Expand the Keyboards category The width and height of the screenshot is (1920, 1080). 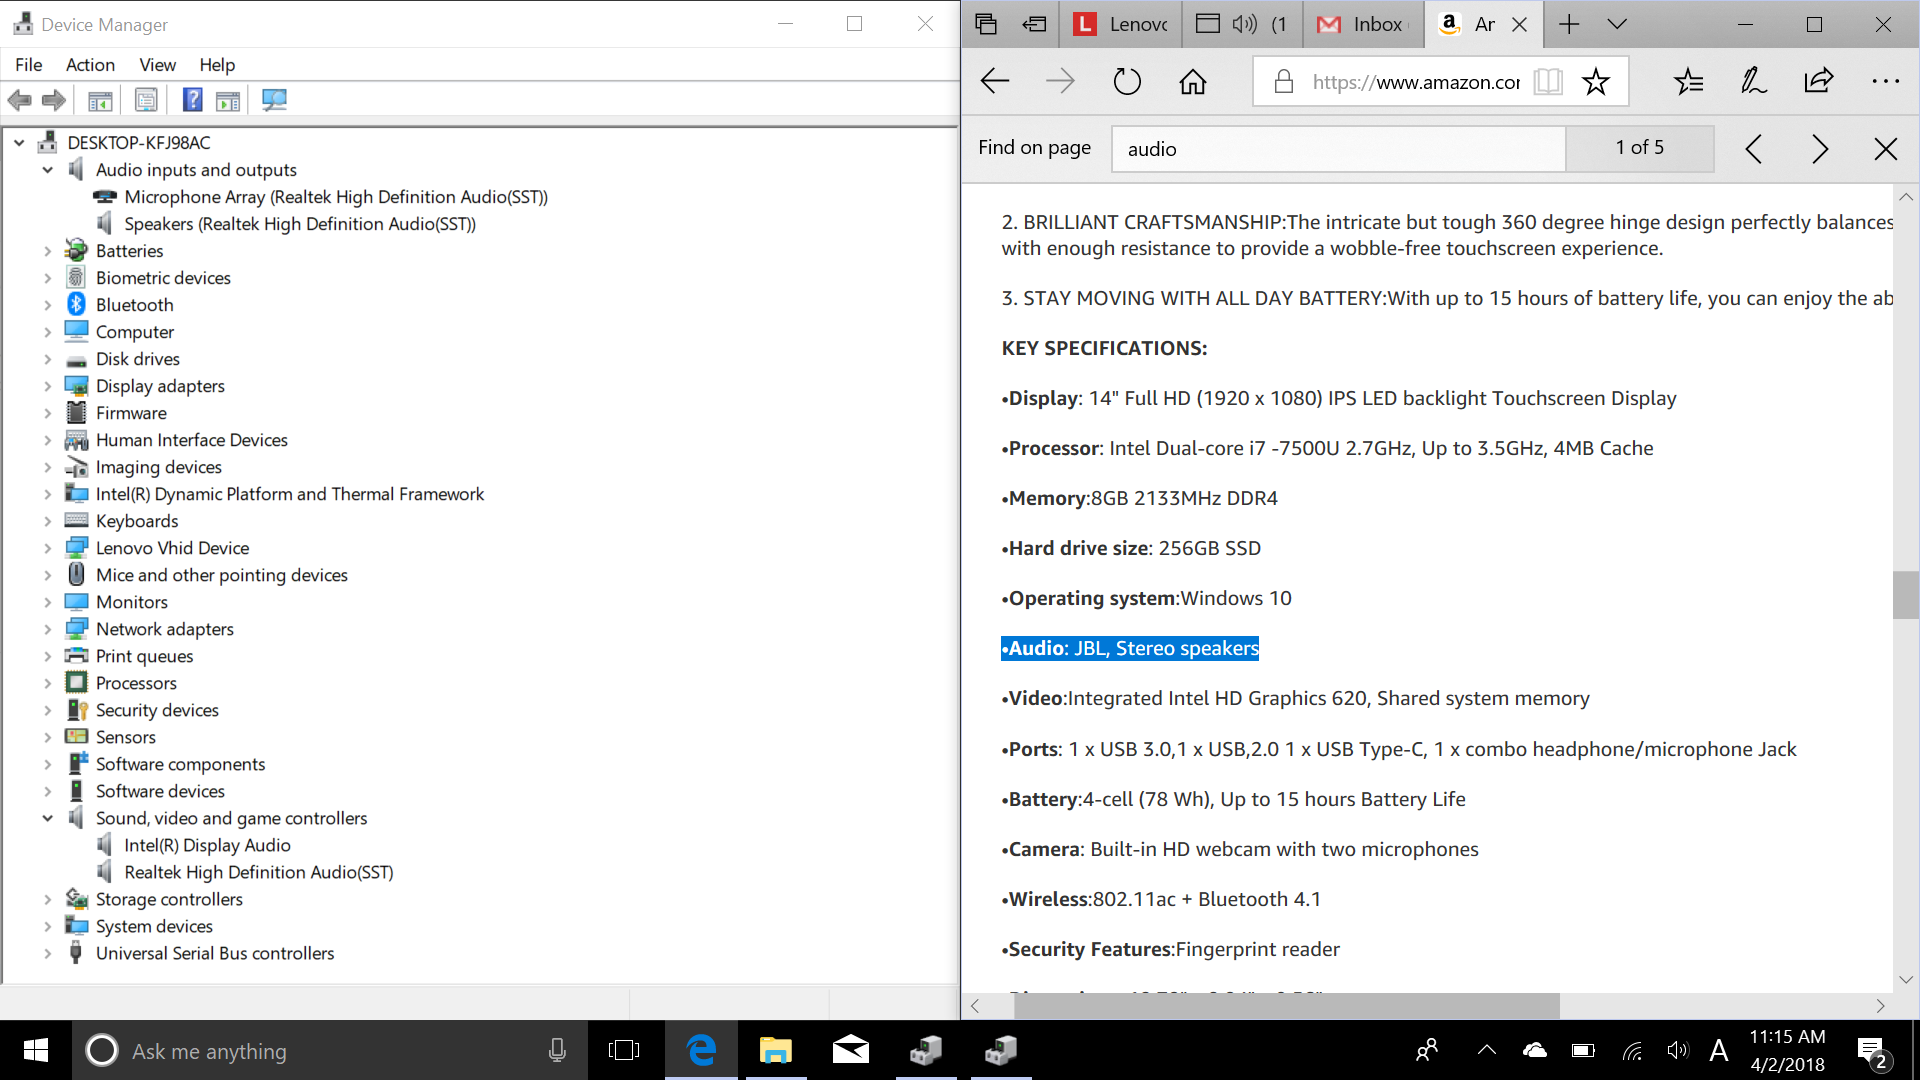(x=47, y=521)
